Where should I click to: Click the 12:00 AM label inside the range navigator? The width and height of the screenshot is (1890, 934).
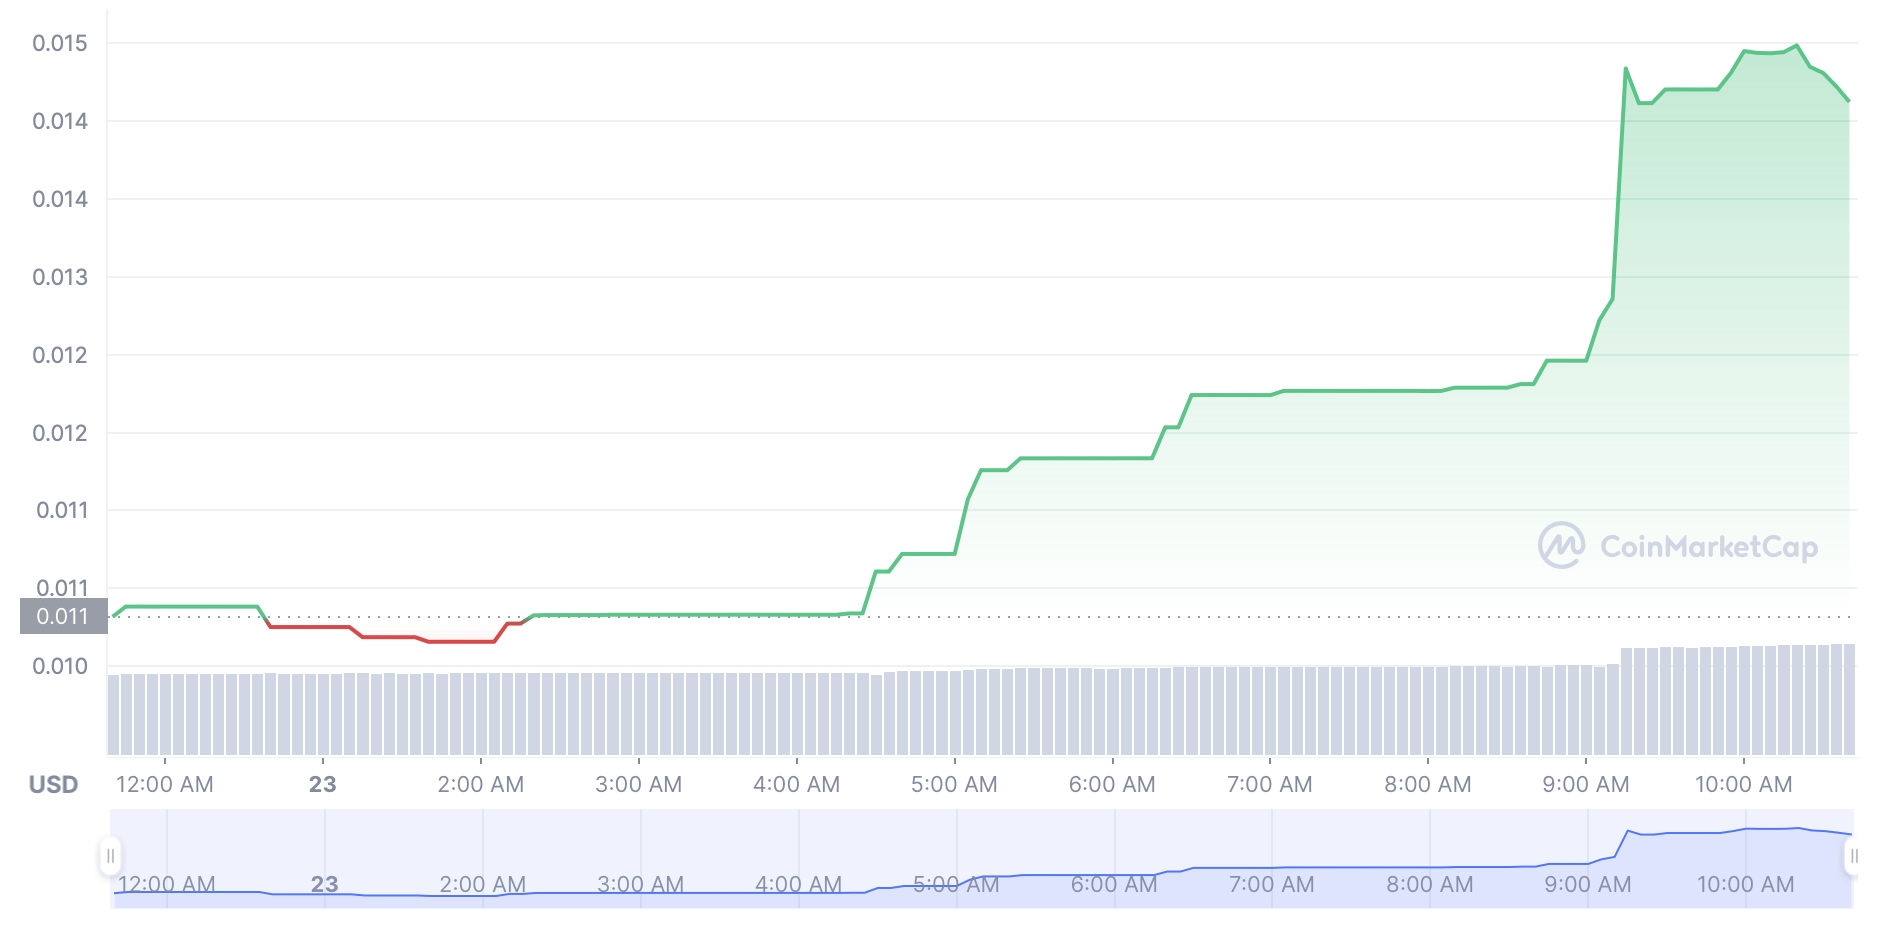point(167,885)
